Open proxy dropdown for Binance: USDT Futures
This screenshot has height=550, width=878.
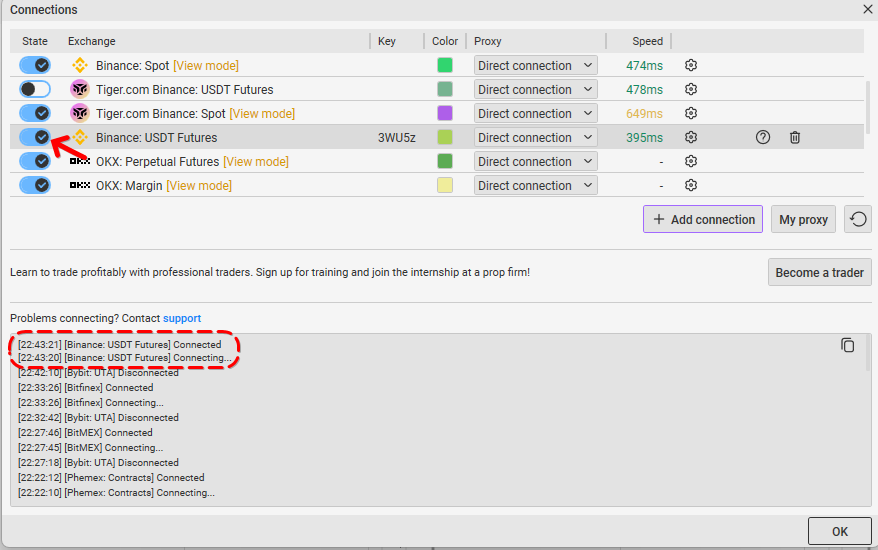pyautogui.click(x=535, y=138)
